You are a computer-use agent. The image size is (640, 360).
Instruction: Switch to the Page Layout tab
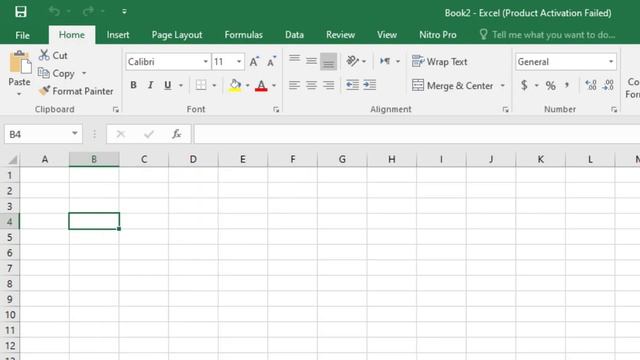pyautogui.click(x=177, y=35)
